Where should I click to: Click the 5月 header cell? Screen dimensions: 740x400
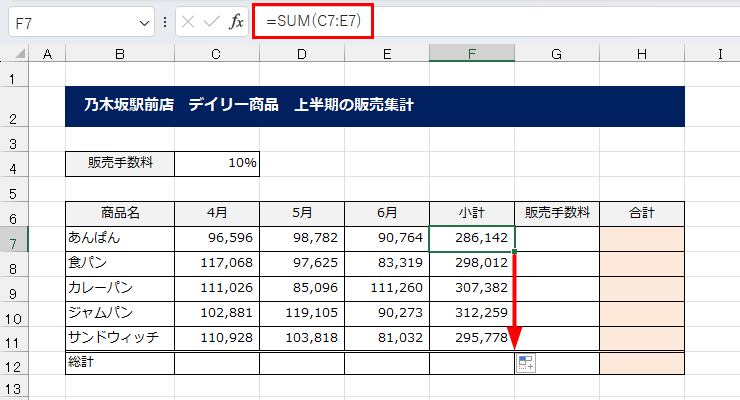[x=302, y=214]
